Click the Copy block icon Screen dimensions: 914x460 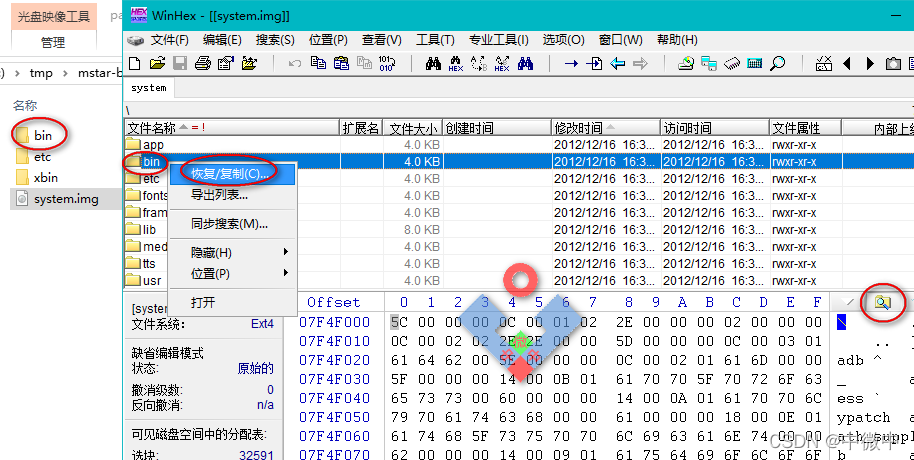(318, 63)
